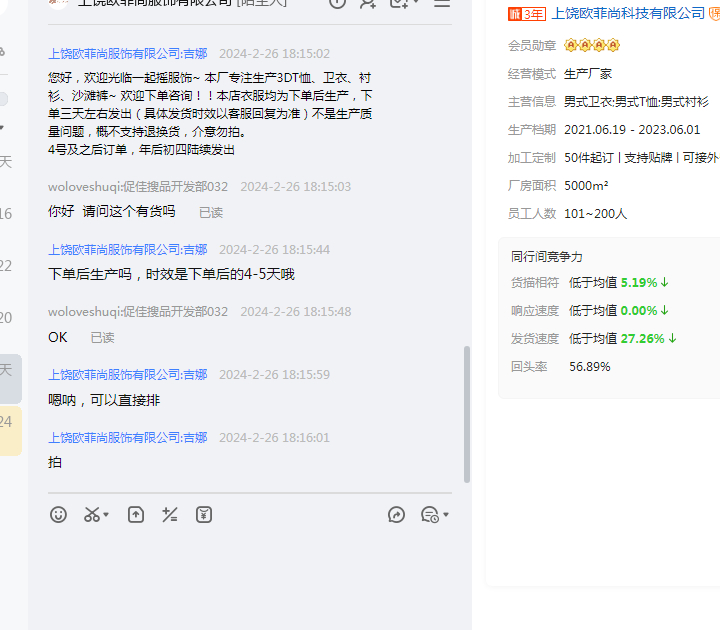Click sender name in first 18:15:02 message
The width and height of the screenshot is (720, 630).
click(128, 54)
